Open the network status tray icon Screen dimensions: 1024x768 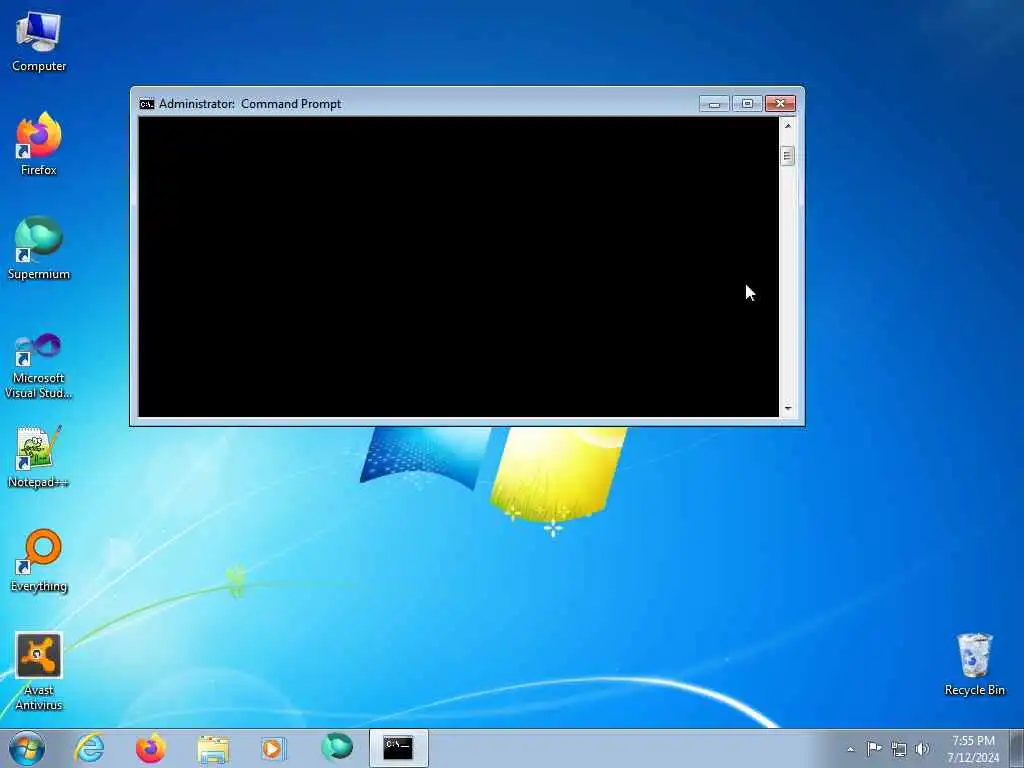tap(899, 749)
